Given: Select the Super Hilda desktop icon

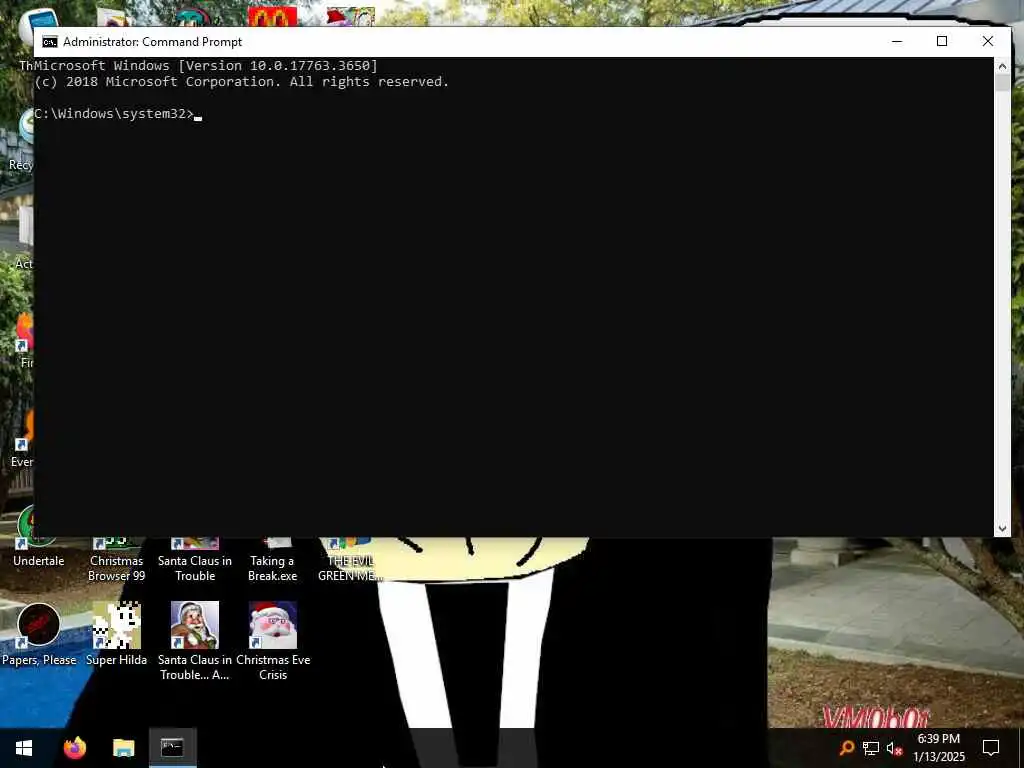Looking at the screenshot, I should (x=116, y=633).
